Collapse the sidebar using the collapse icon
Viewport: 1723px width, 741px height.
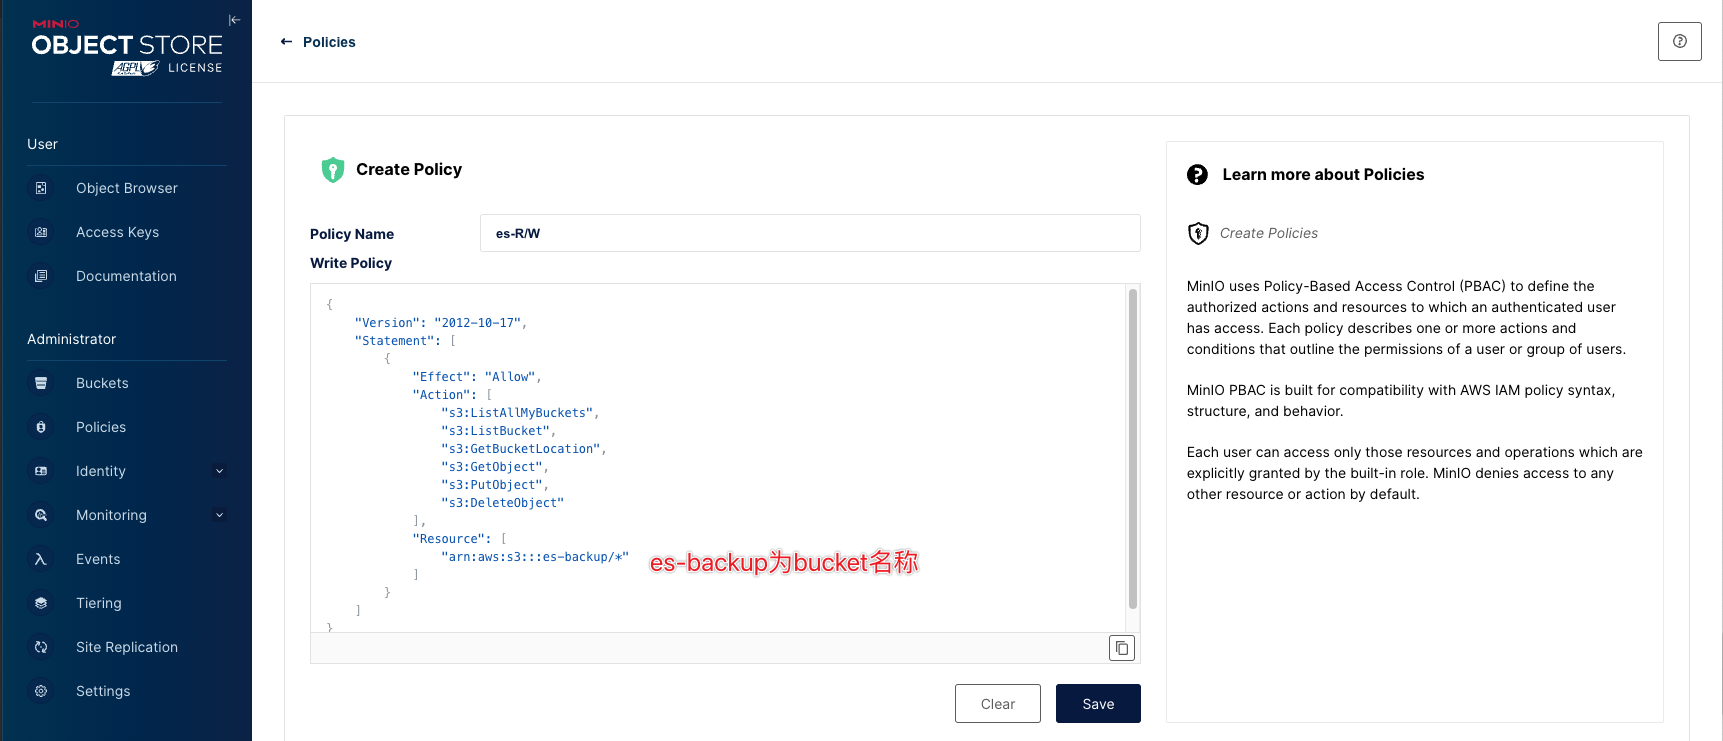(234, 20)
